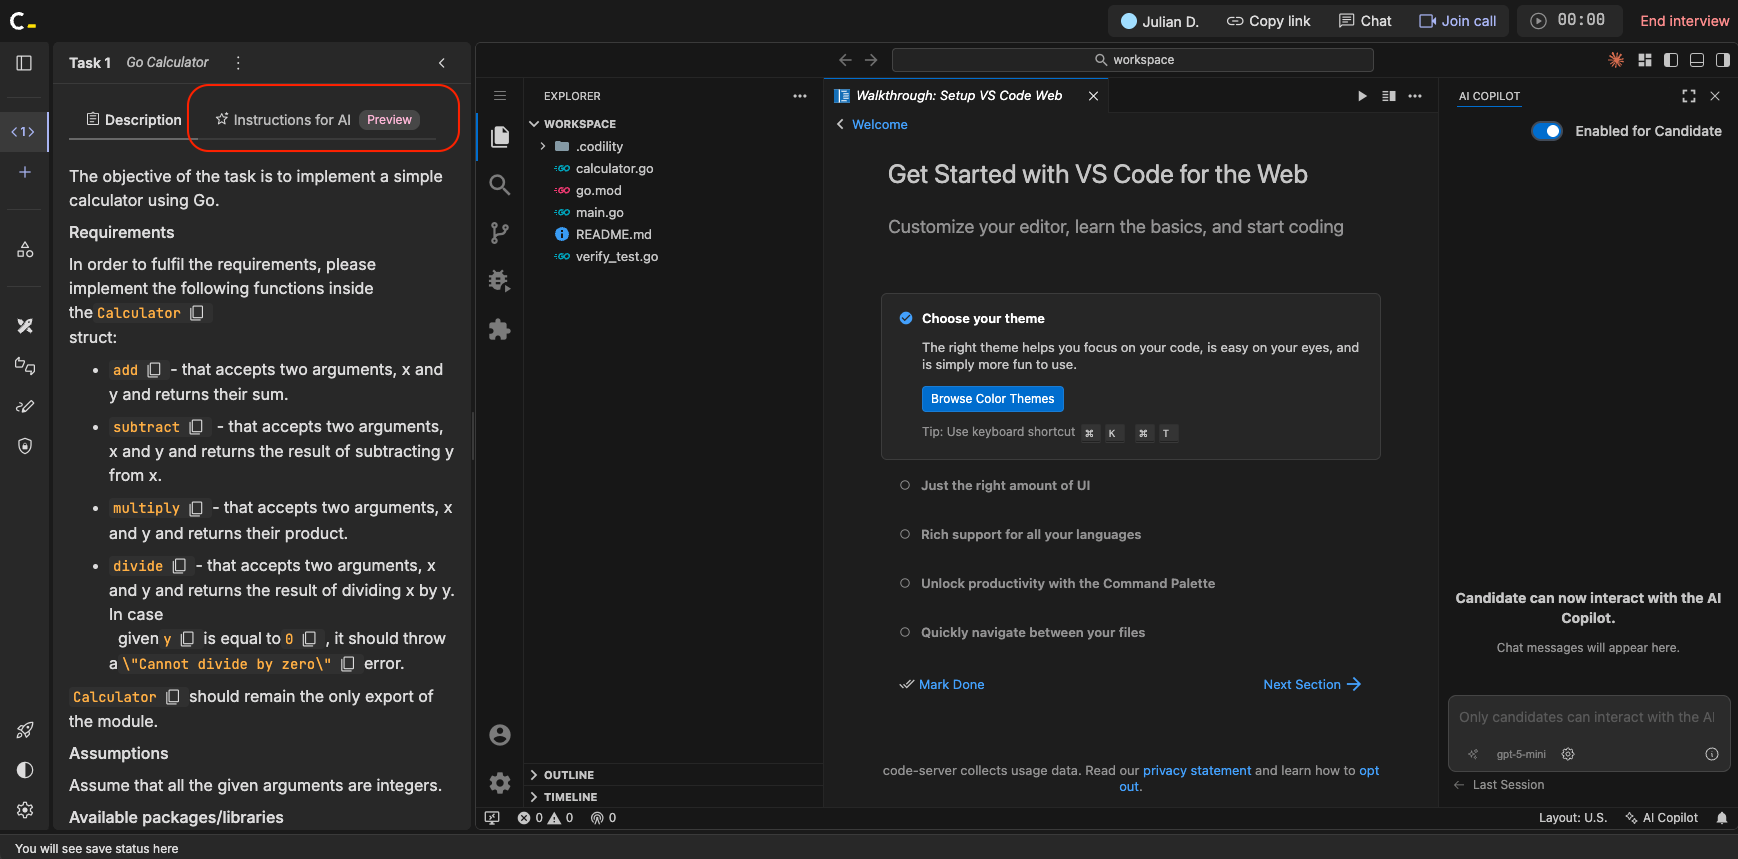The image size is (1738, 859).
Task: Copy the 'subtract' function name
Action: pos(196,427)
